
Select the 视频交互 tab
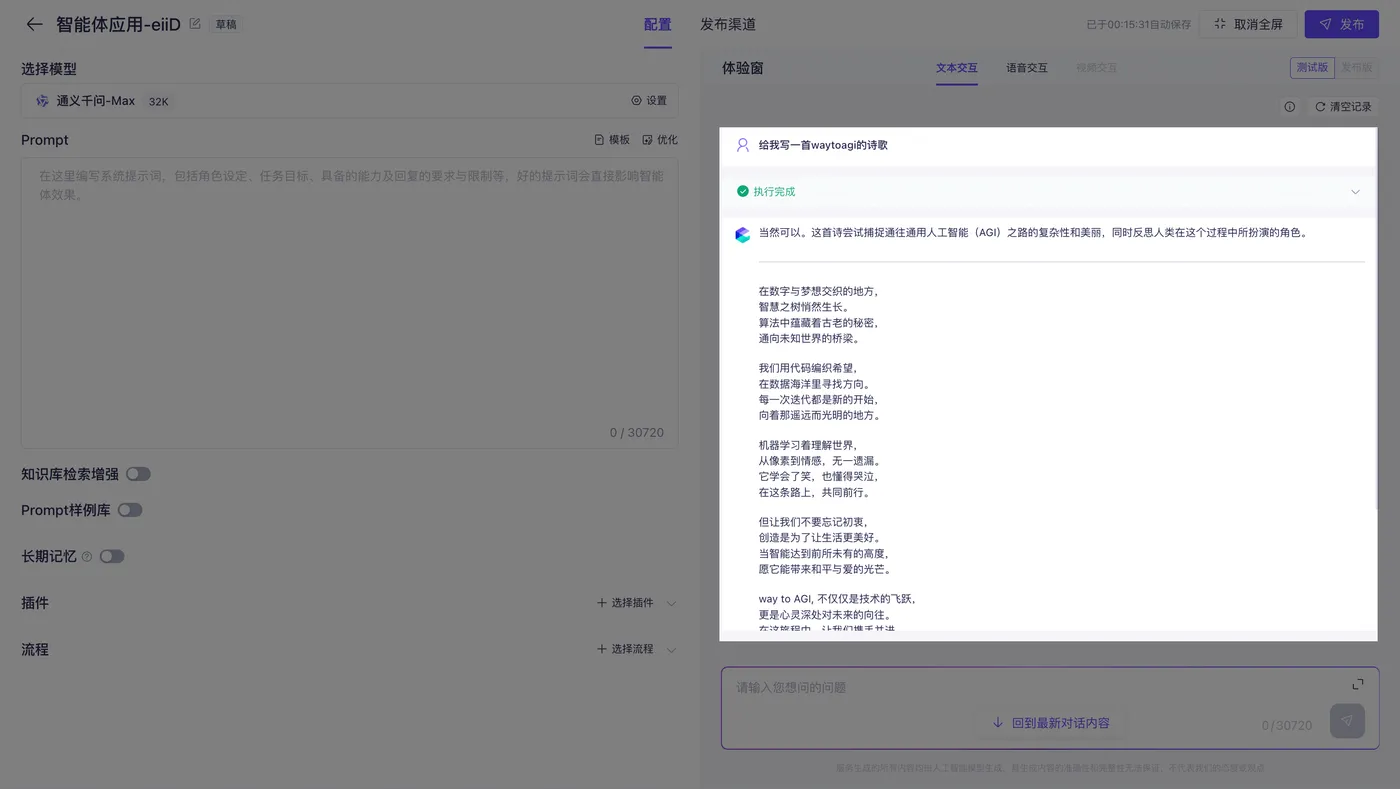pyautogui.click(x=1097, y=68)
